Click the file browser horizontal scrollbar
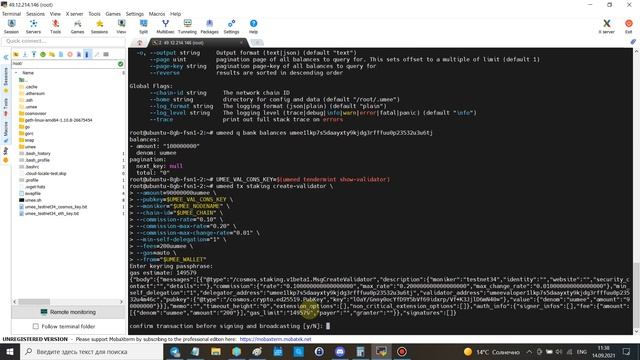640x360 pixels. 68,302
